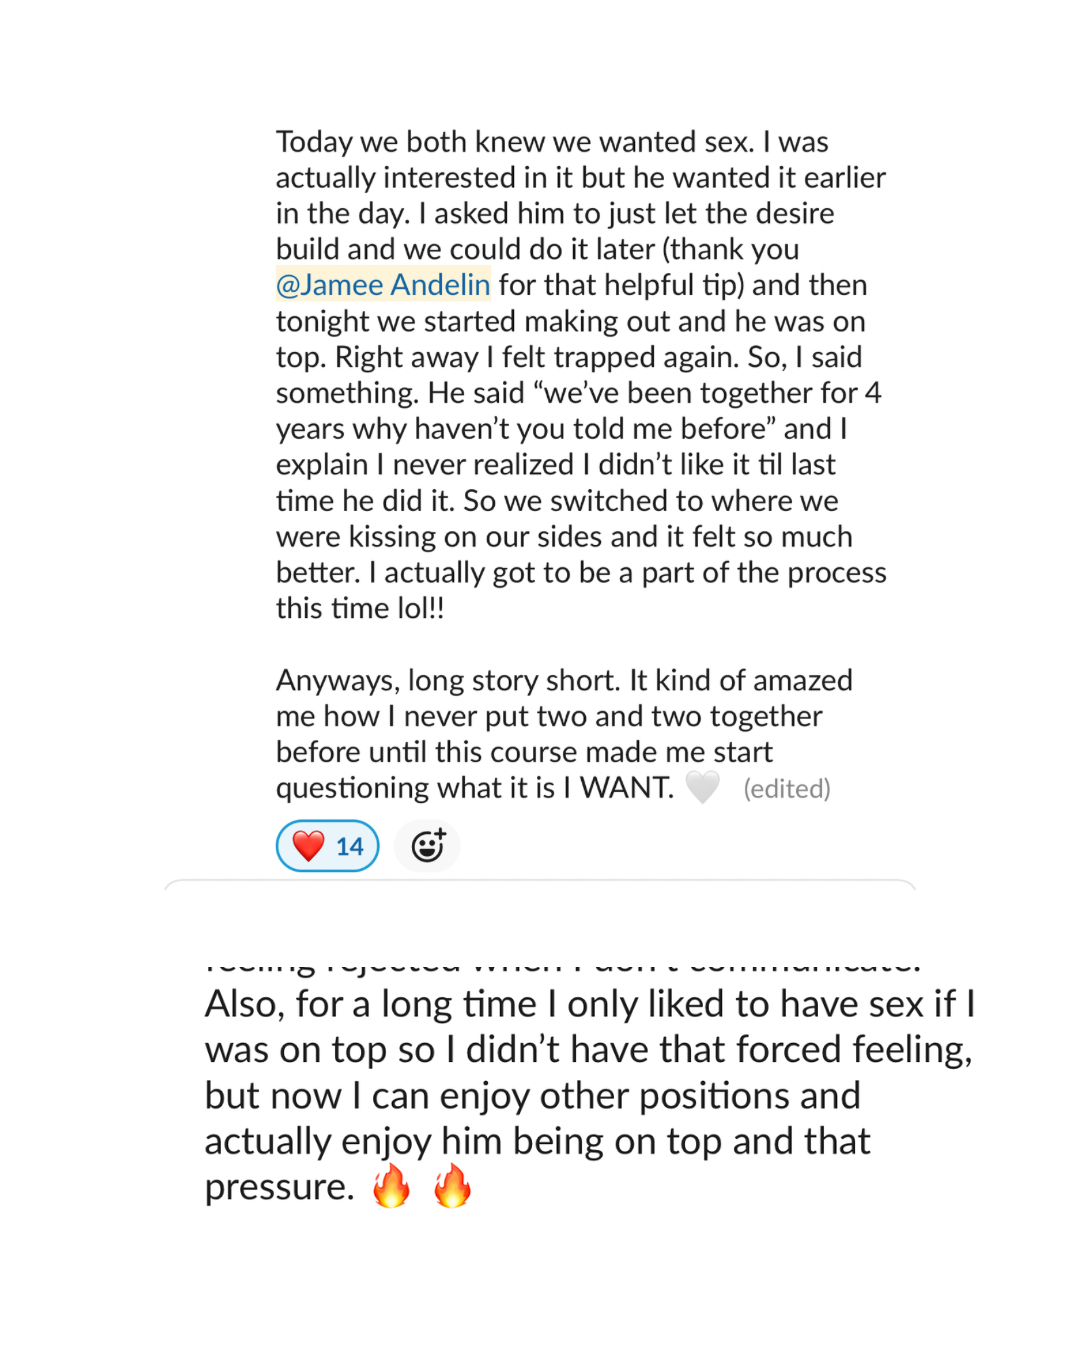Viewport: 1080px width, 1350px height.
Task: Click the paragraph starting 'Anyways, long story short'
Action: [x=564, y=734]
